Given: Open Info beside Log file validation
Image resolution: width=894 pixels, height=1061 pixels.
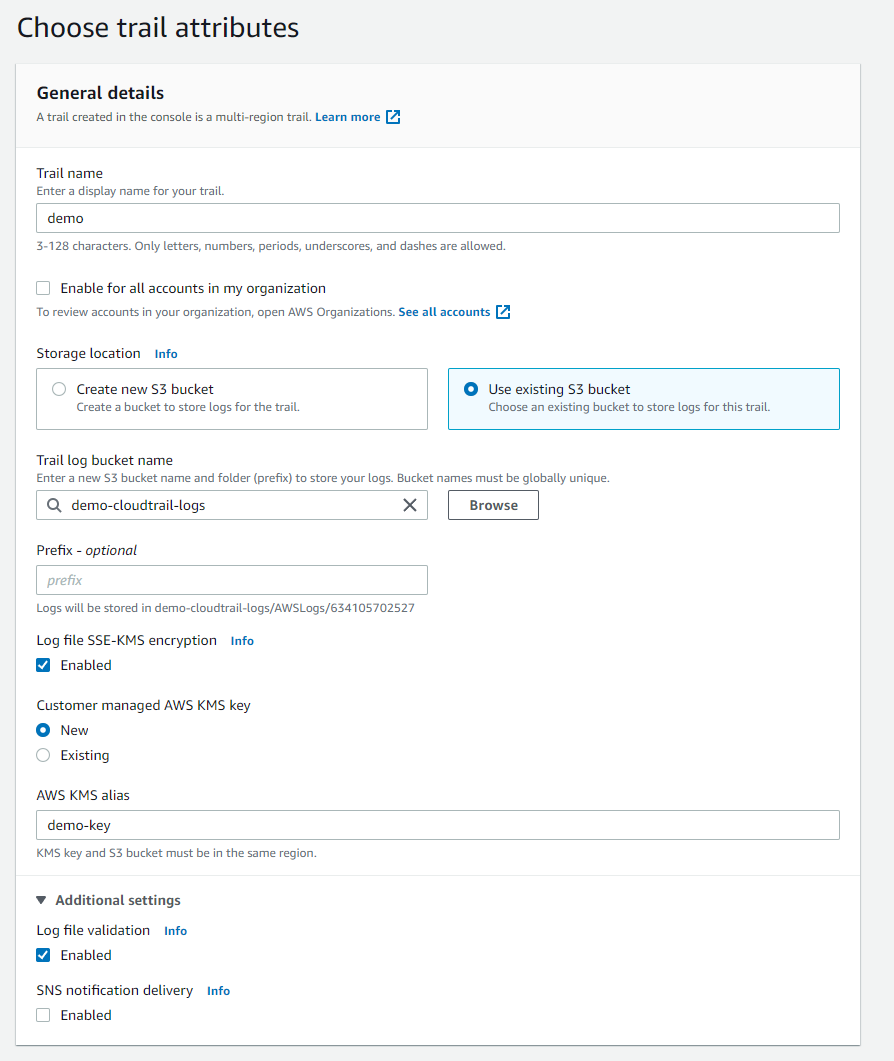Looking at the screenshot, I should coord(175,931).
